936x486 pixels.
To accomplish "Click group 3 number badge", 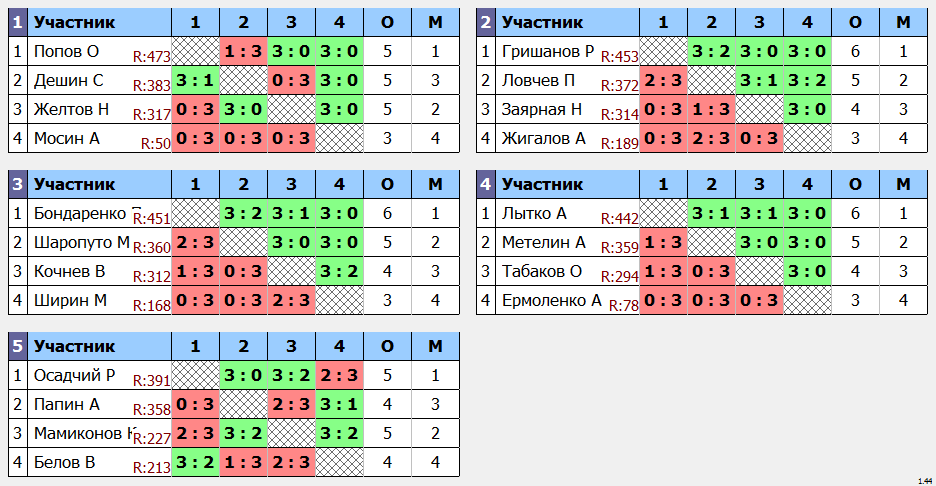I will 17,184.
